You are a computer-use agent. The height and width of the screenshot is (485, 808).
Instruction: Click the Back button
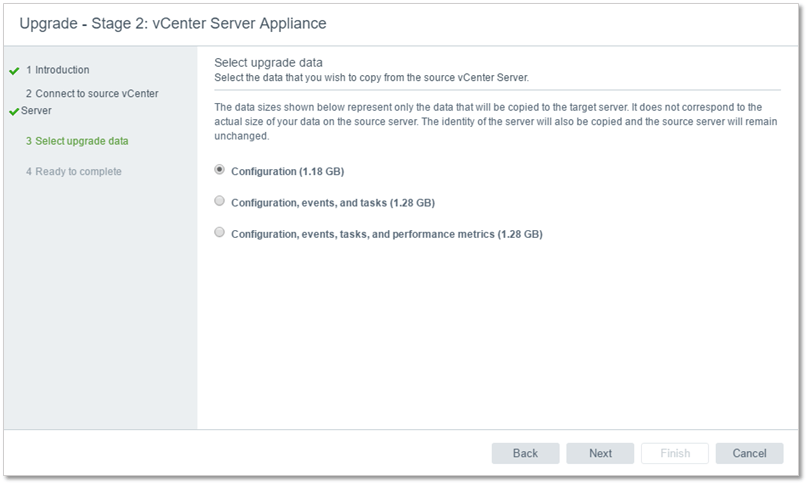[525, 454]
